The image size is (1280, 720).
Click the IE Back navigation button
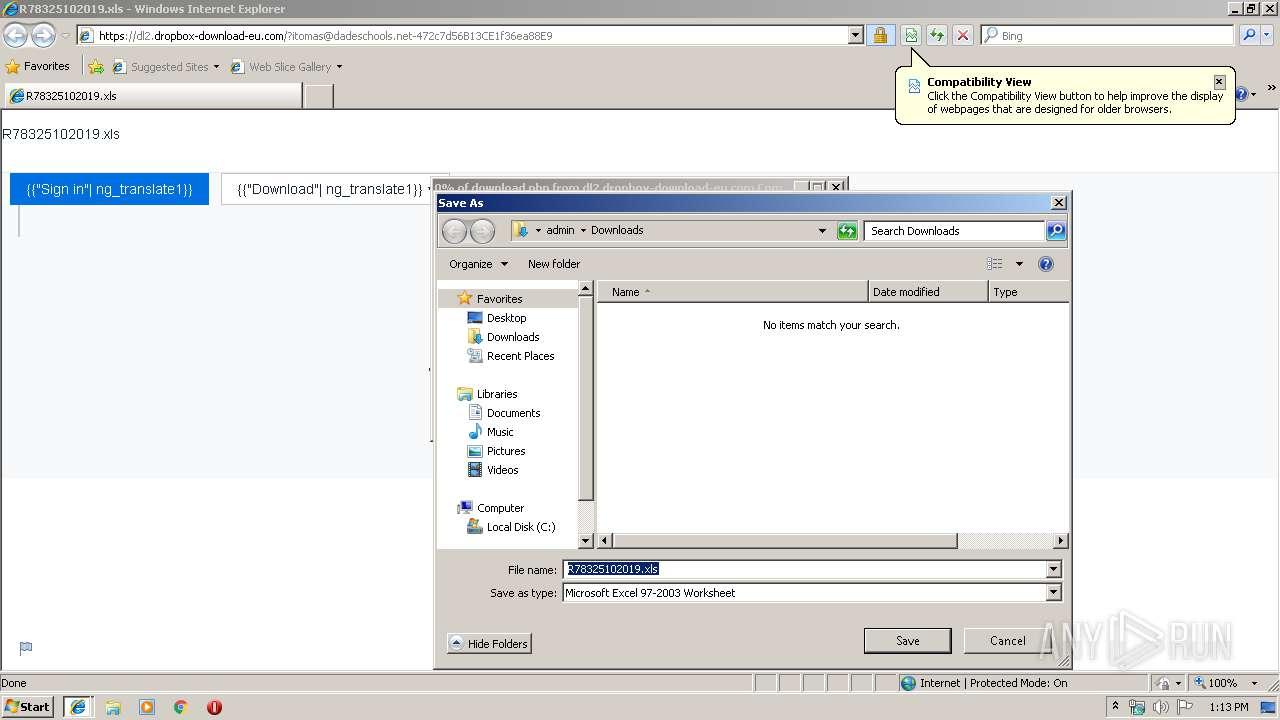coord(15,35)
